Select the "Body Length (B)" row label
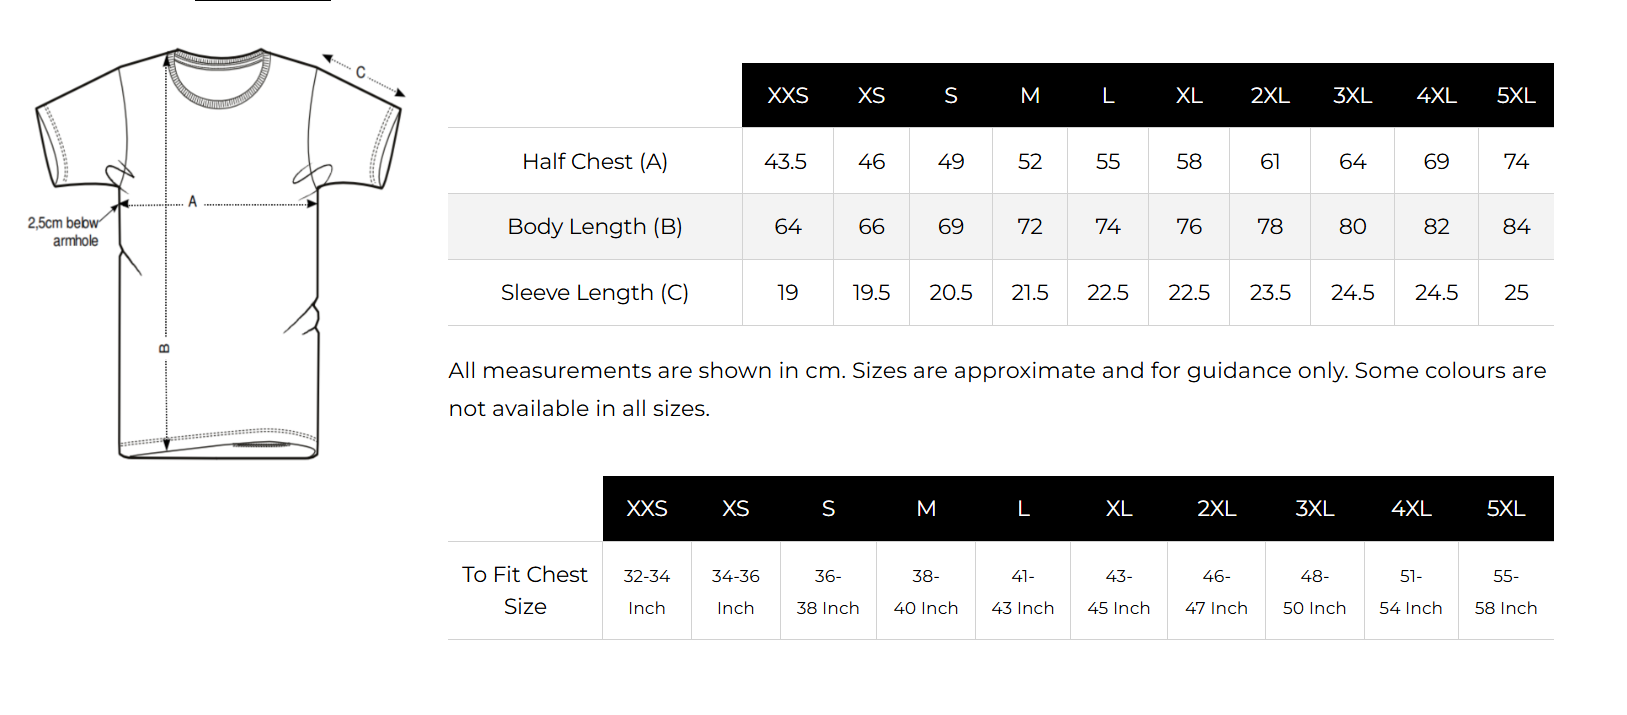 point(594,226)
